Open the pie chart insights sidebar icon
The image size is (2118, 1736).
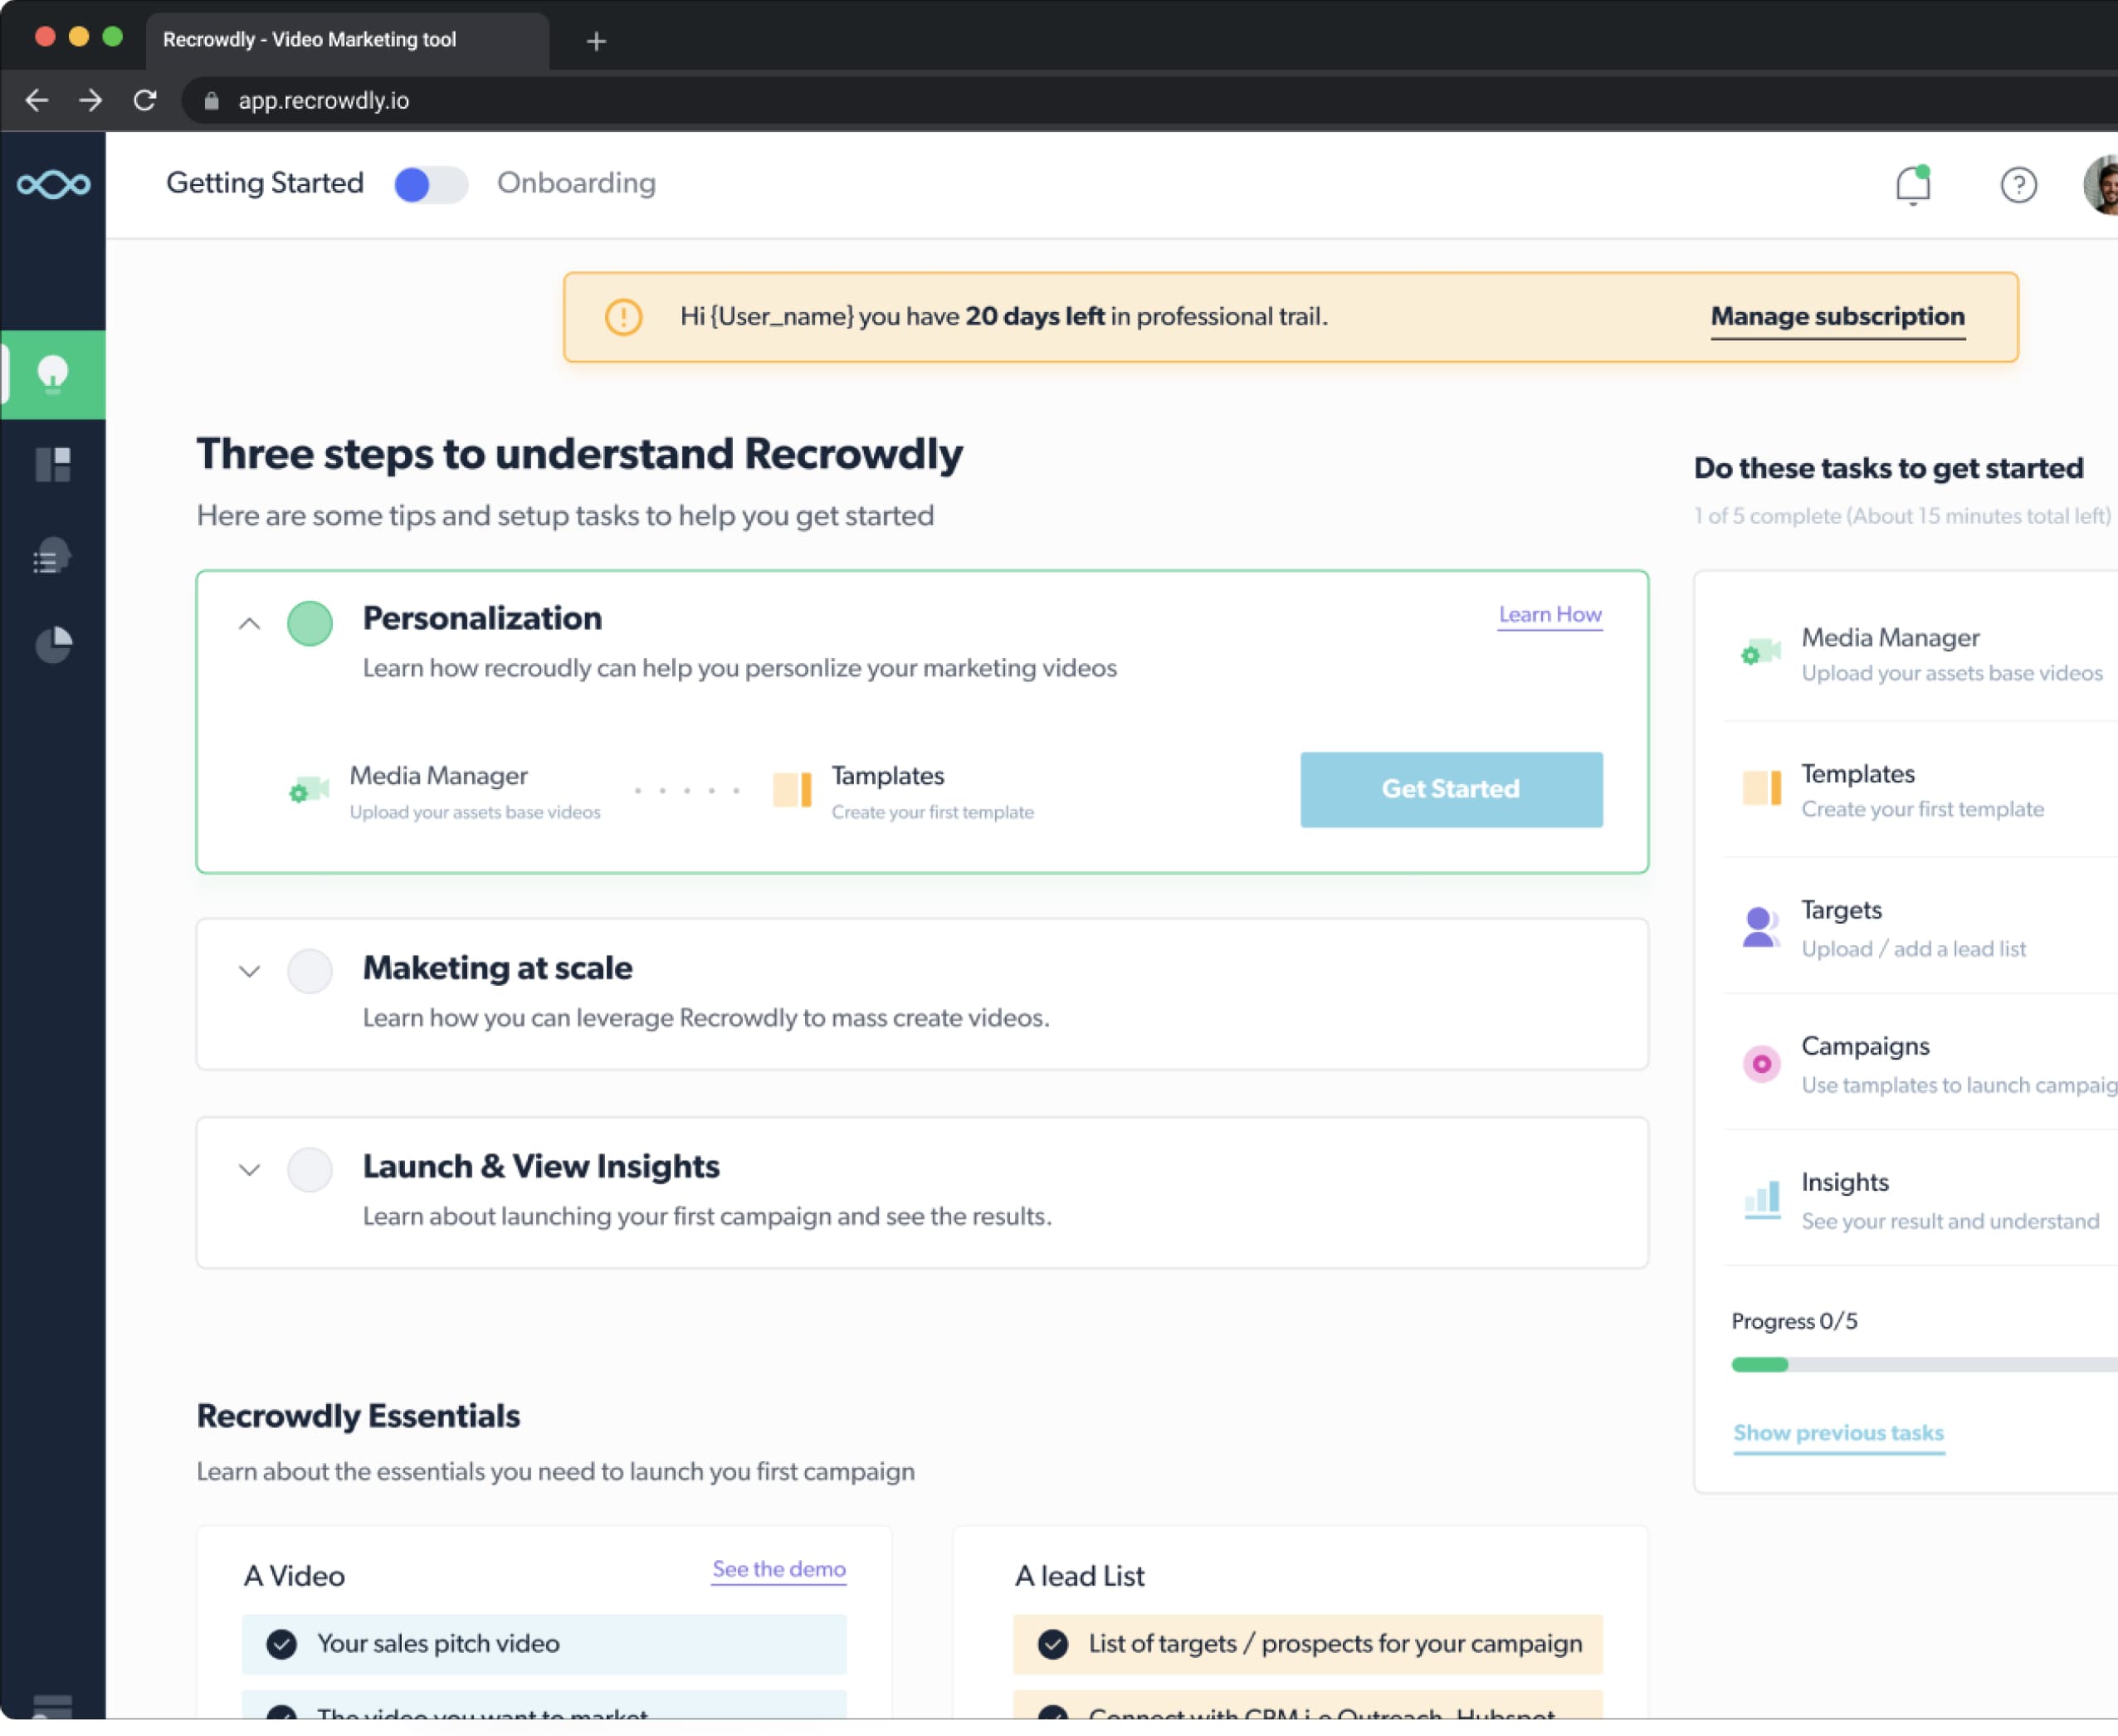click(x=54, y=645)
